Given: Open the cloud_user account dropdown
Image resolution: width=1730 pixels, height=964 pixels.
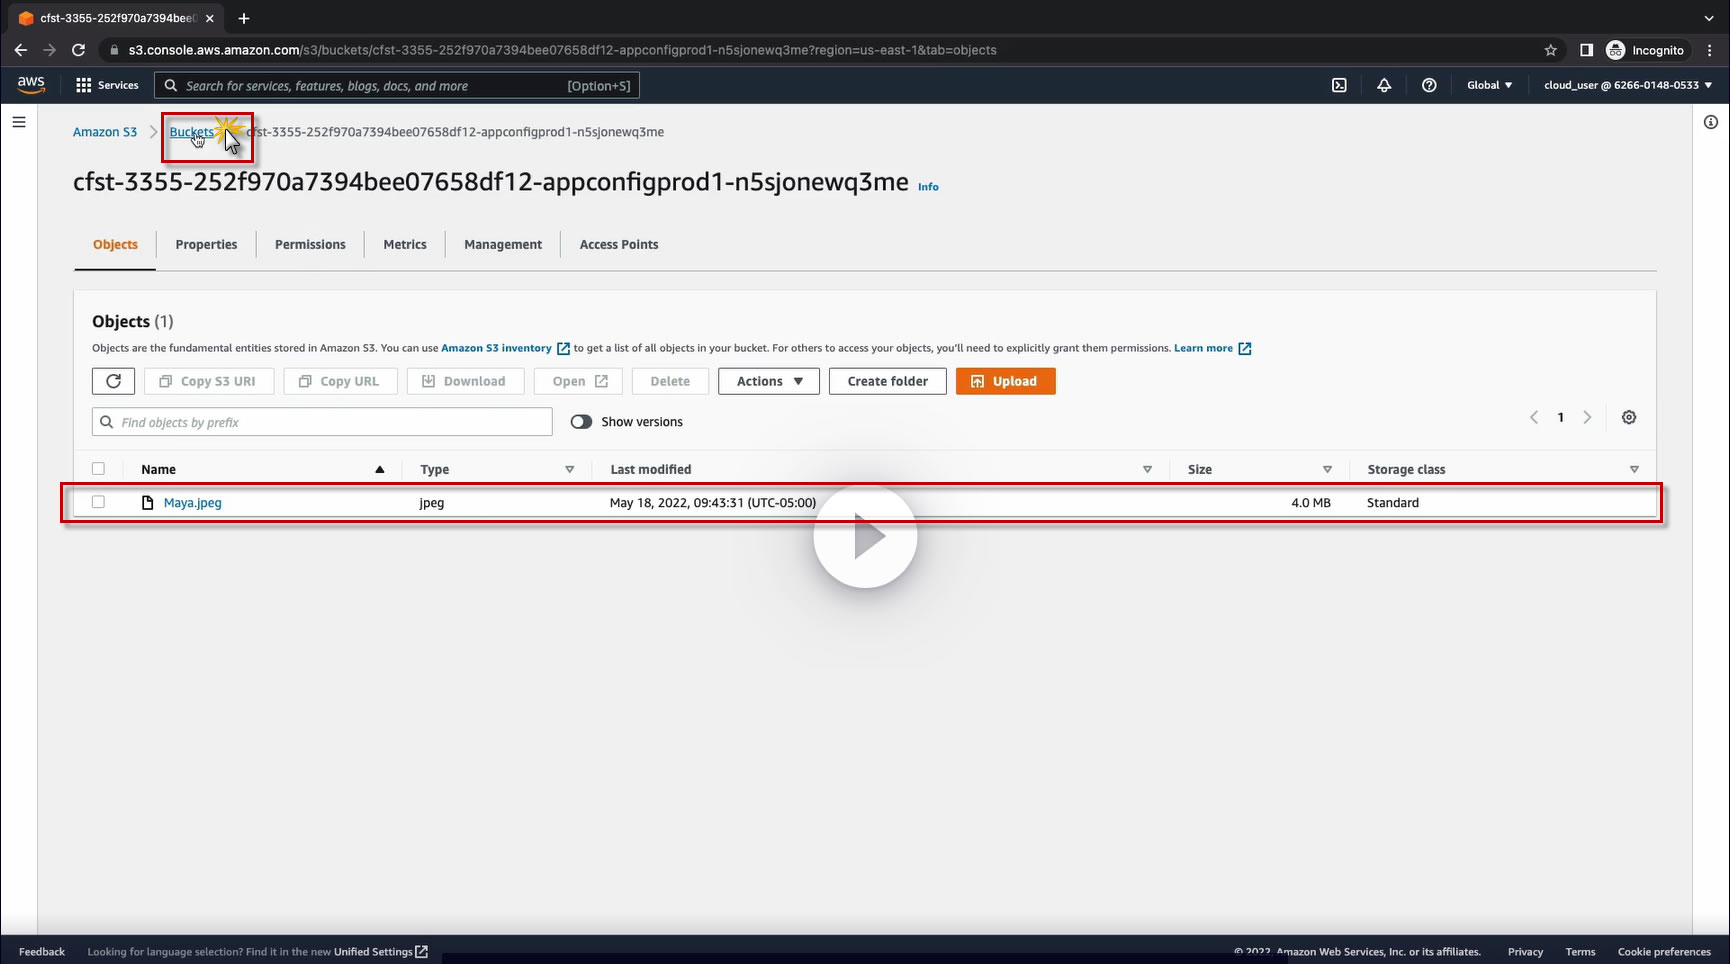Looking at the screenshot, I should tap(1628, 85).
